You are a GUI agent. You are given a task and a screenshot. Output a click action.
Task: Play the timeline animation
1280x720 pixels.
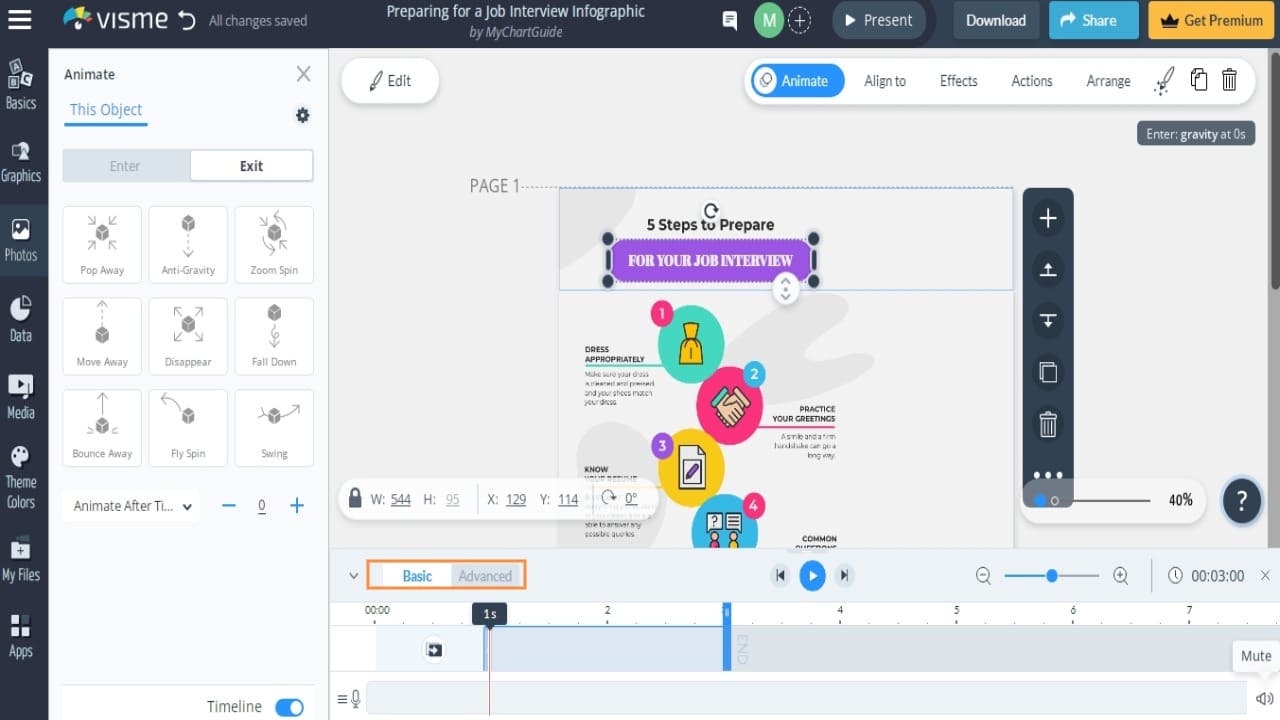812,575
